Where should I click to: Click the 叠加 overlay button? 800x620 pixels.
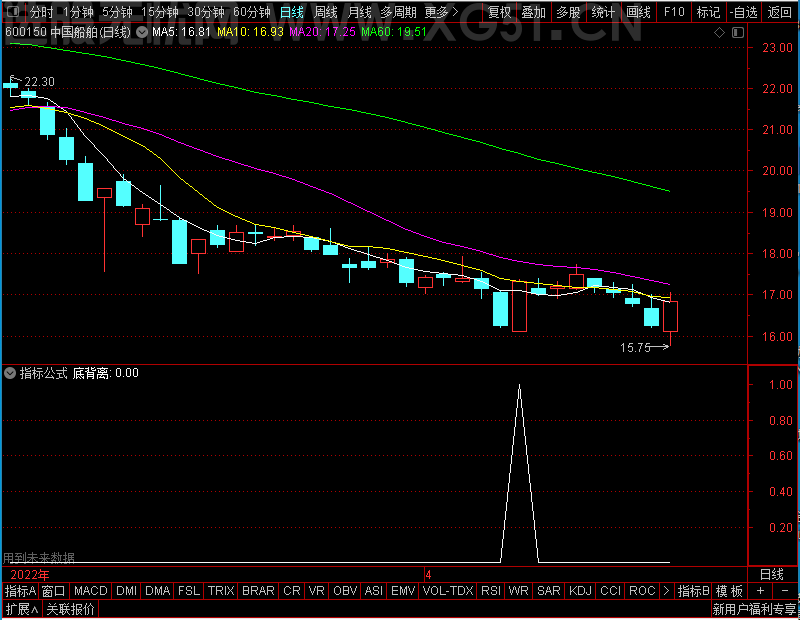pyautogui.click(x=533, y=12)
